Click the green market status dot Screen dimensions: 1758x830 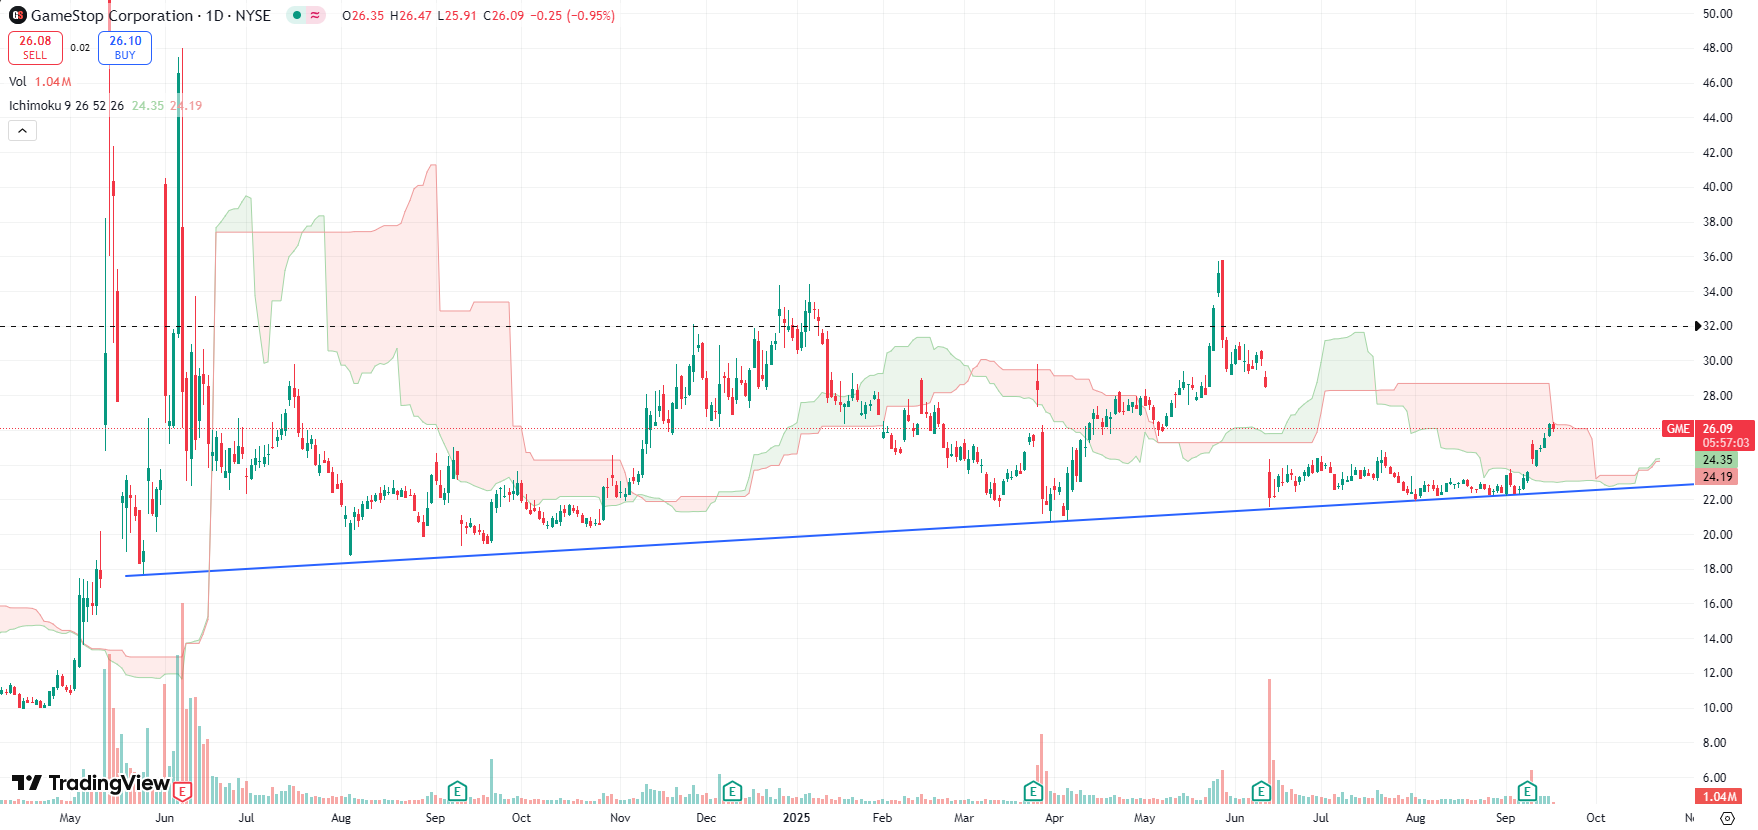click(297, 15)
